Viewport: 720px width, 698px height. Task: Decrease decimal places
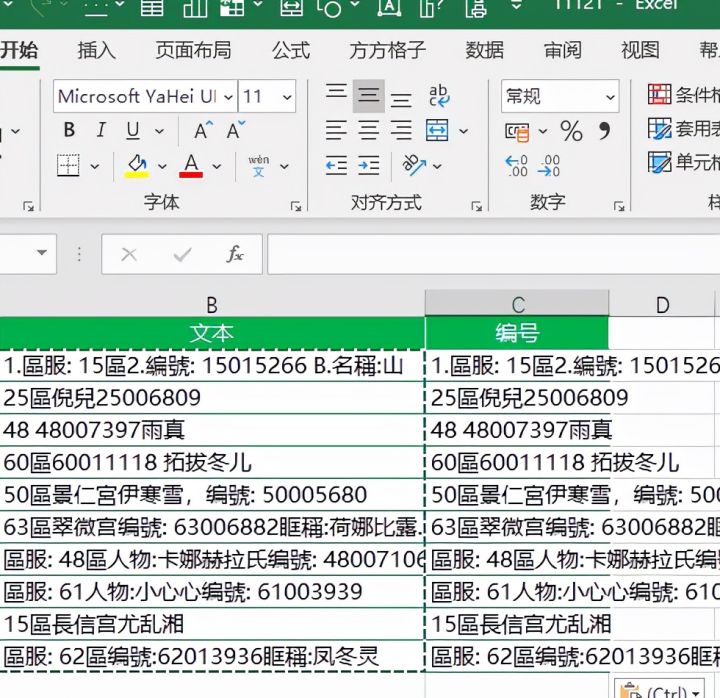point(549,166)
